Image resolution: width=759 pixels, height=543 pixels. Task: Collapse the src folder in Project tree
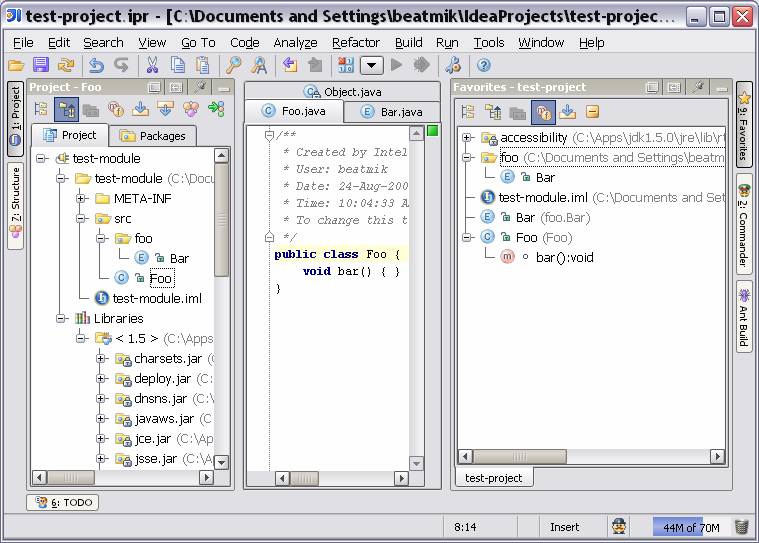tap(81, 218)
